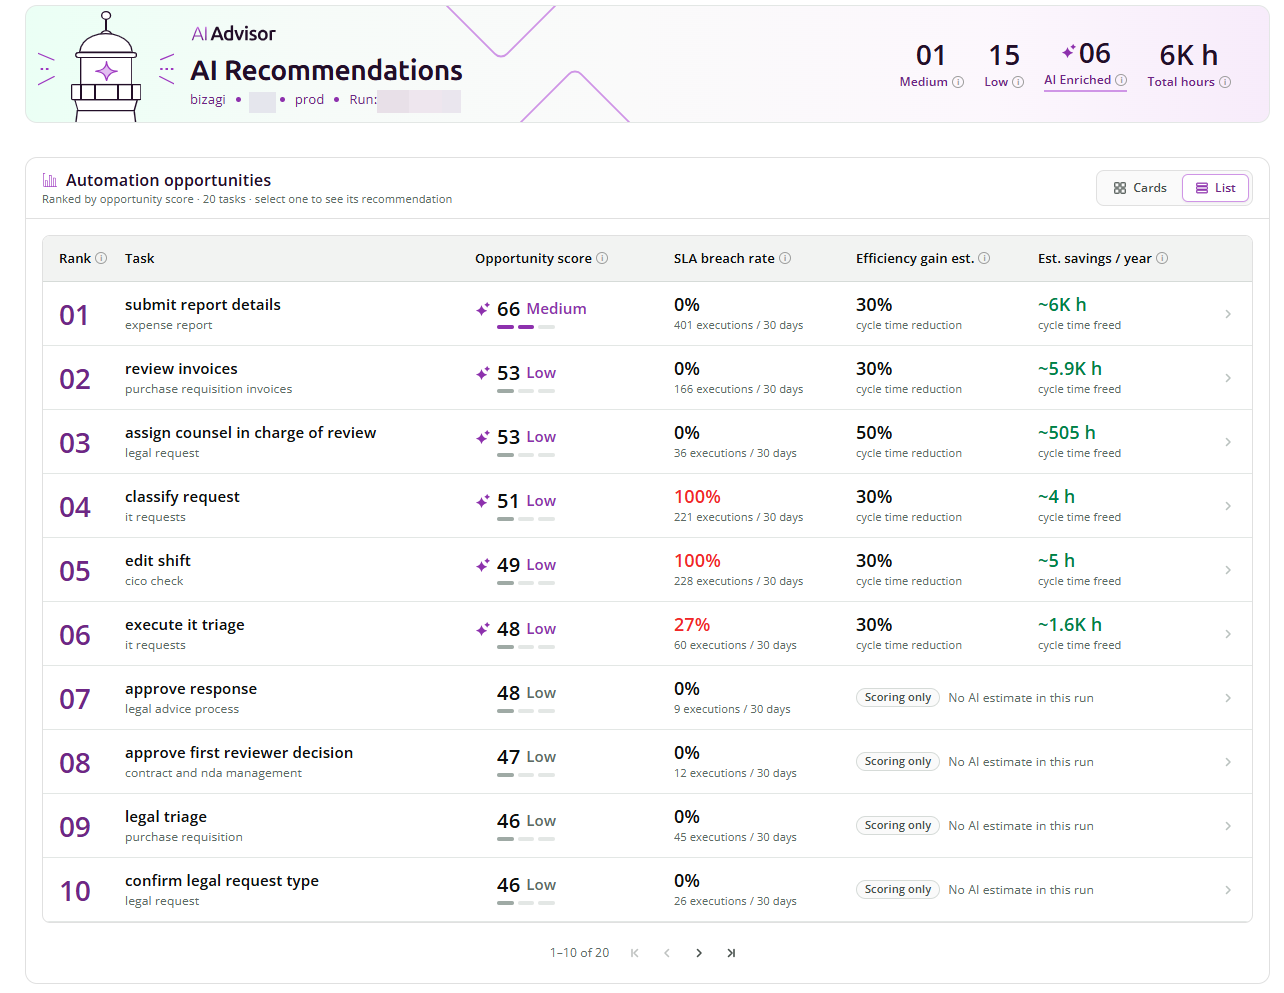Switch to Cards view
Image resolution: width=1284 pixels, height=993 pixels.
coord(1140,188)
